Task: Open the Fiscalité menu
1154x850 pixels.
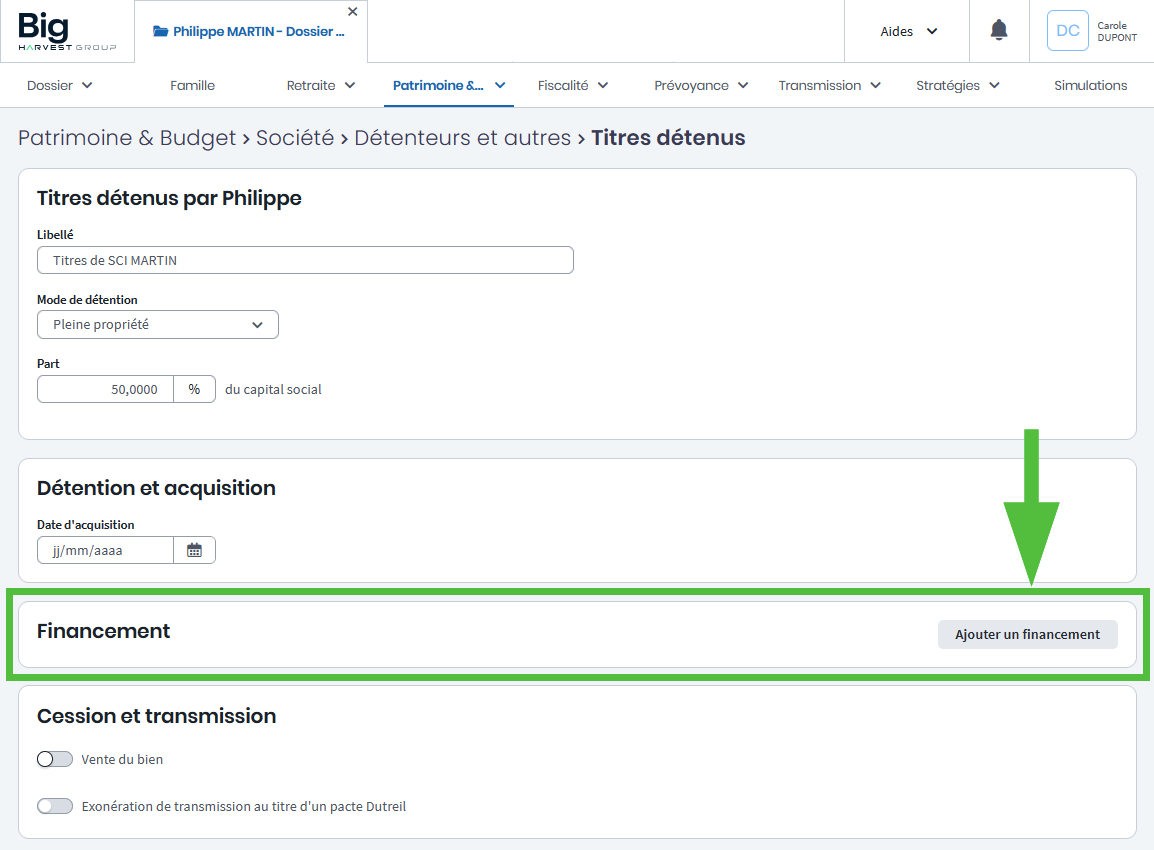Action: (572, 85)
